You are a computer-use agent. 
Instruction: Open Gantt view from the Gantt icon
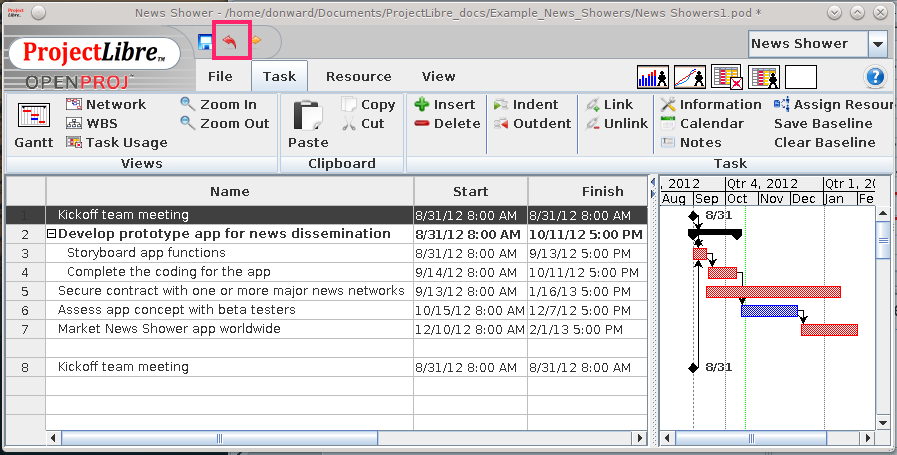click(34, 126)
